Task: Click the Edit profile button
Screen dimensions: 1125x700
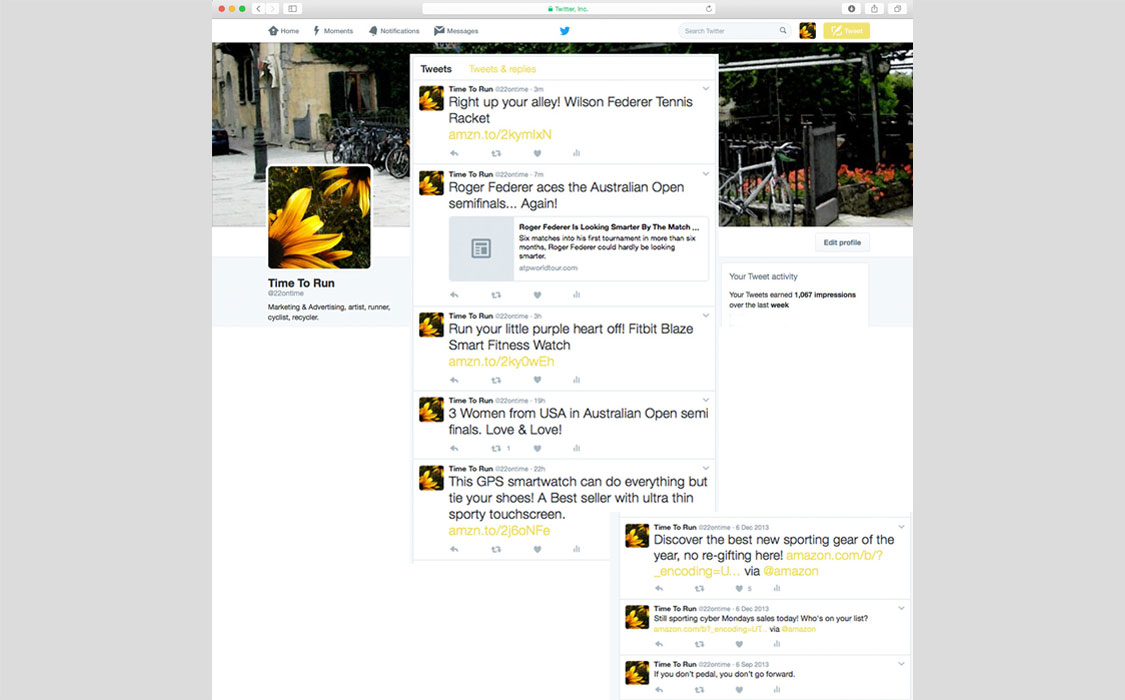Action: pos(842,242)
